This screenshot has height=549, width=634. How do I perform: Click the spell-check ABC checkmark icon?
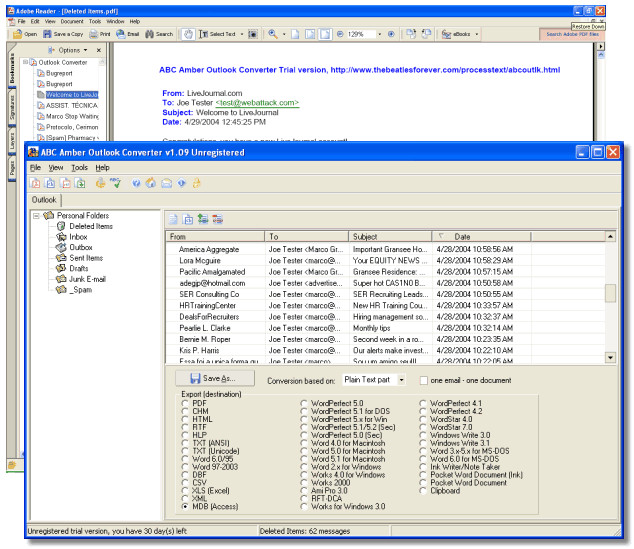click(x=116, y=183)
